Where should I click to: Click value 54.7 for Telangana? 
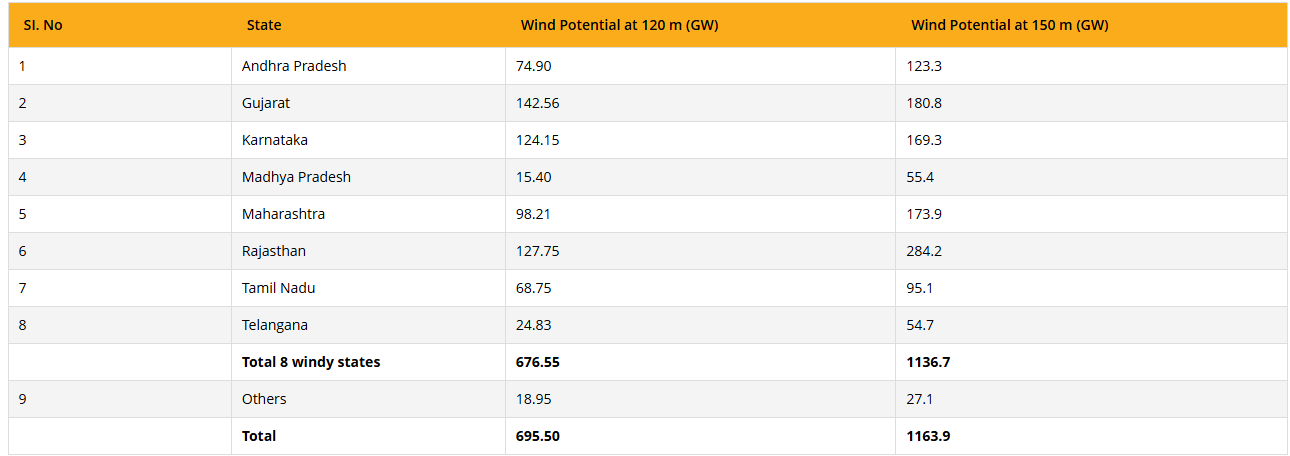(920, 325)
